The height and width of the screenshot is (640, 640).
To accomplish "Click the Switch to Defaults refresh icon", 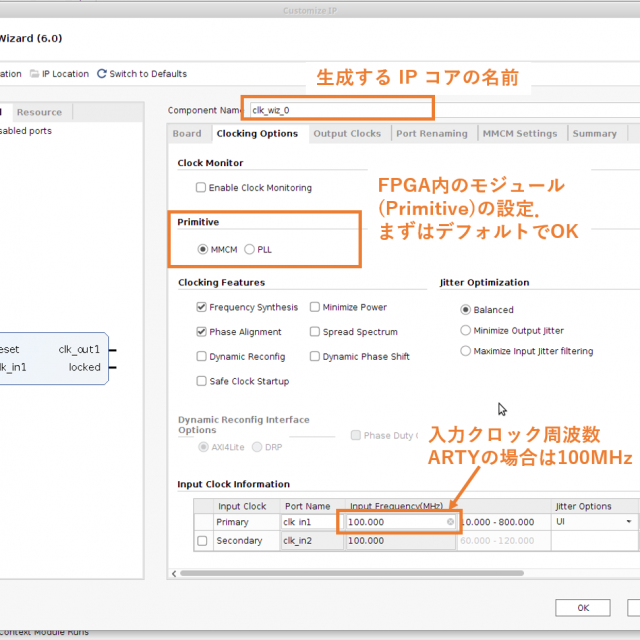I will click(101, 74).
